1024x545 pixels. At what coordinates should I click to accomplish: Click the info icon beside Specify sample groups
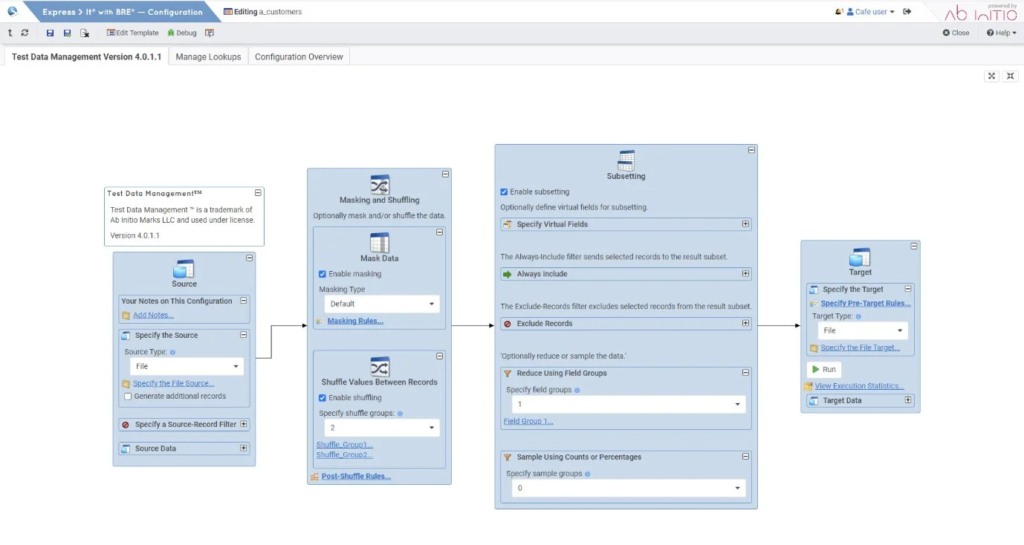(x=587, y=474)
